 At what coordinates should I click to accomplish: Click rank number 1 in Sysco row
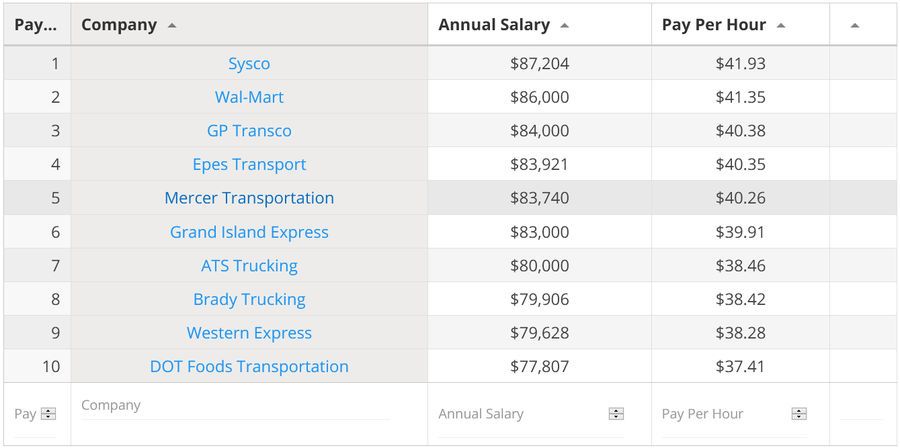coord(55,63)
